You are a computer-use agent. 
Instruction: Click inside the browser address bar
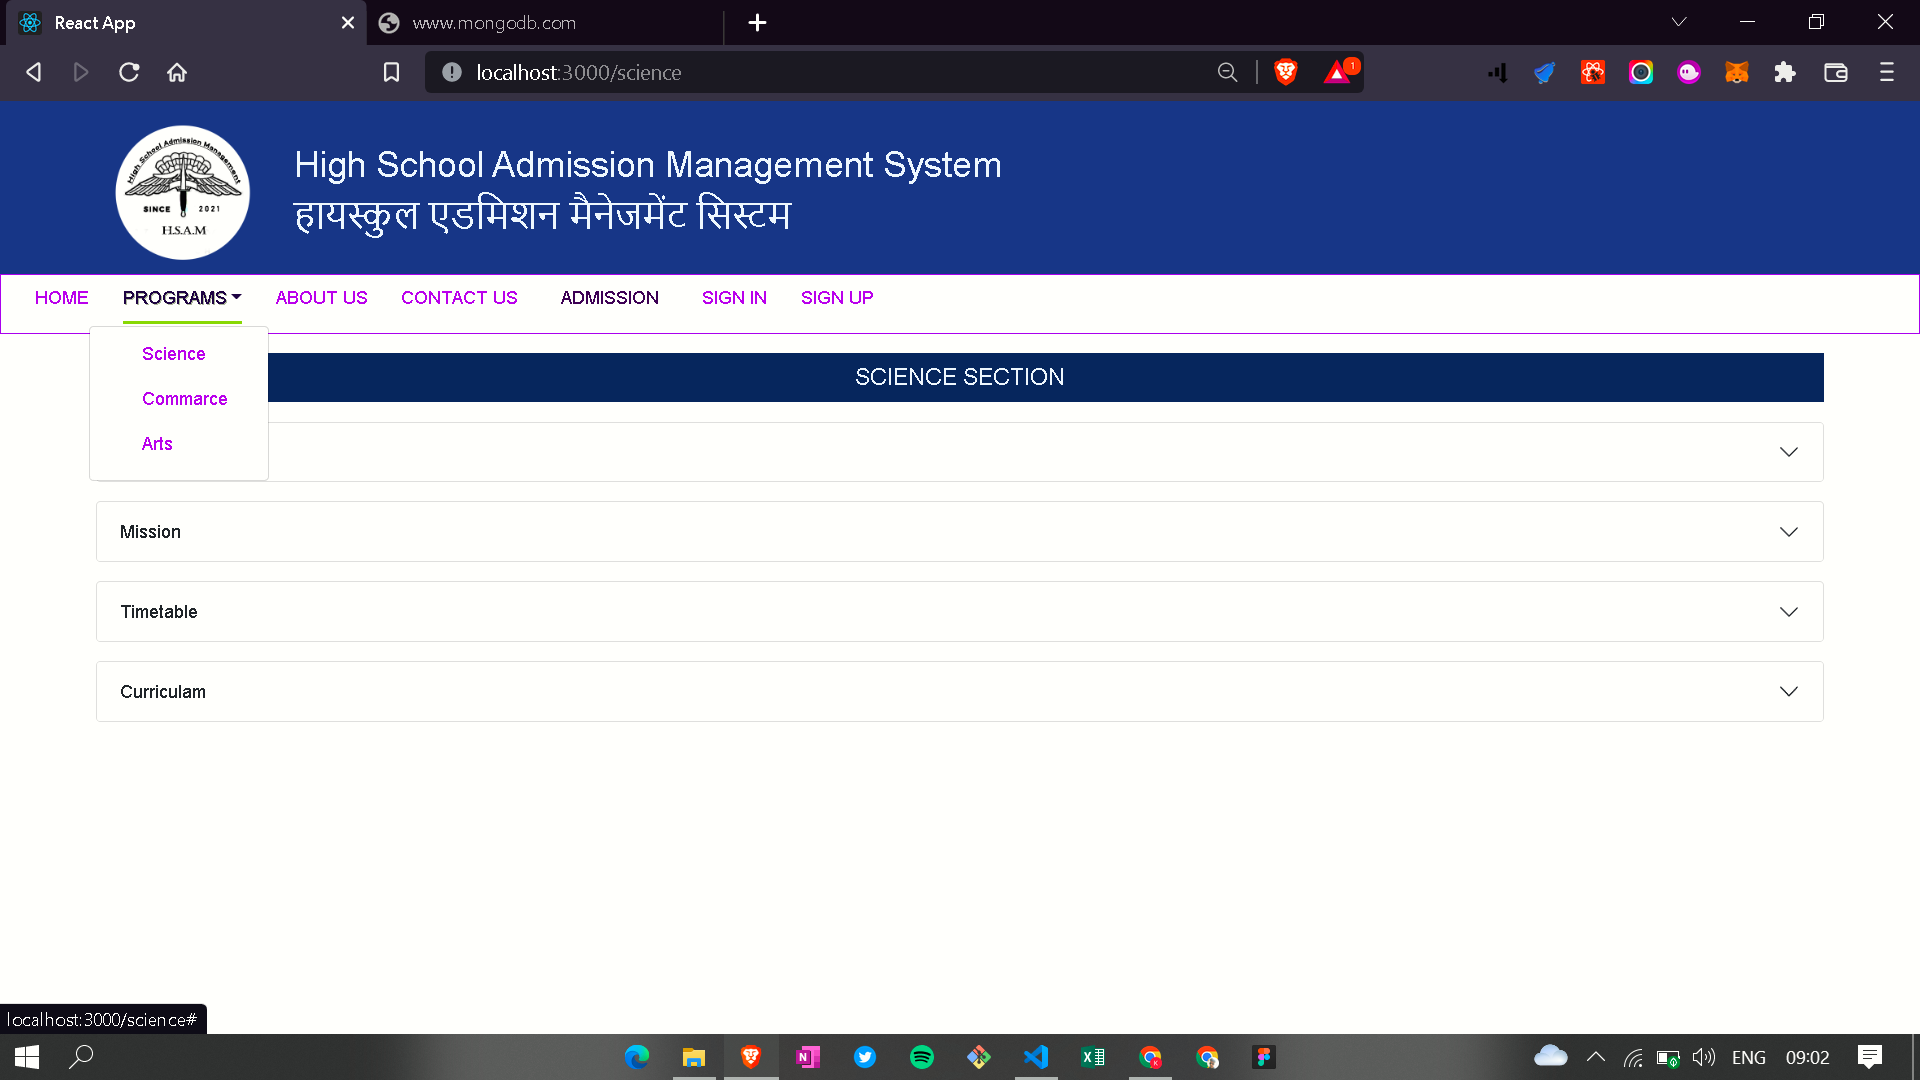[800, 72]
